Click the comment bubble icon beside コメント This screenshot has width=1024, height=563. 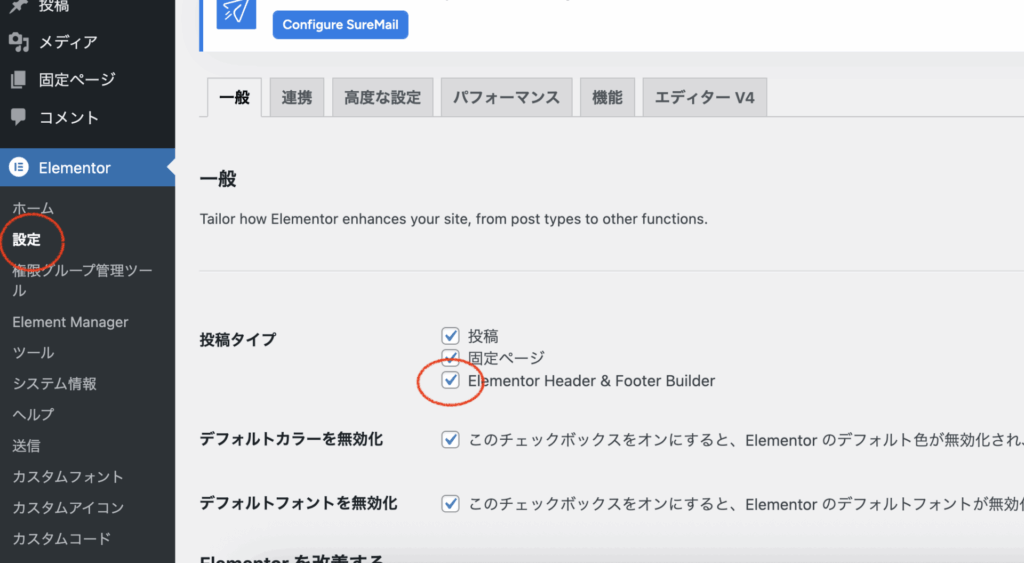(x=18, y=117)
